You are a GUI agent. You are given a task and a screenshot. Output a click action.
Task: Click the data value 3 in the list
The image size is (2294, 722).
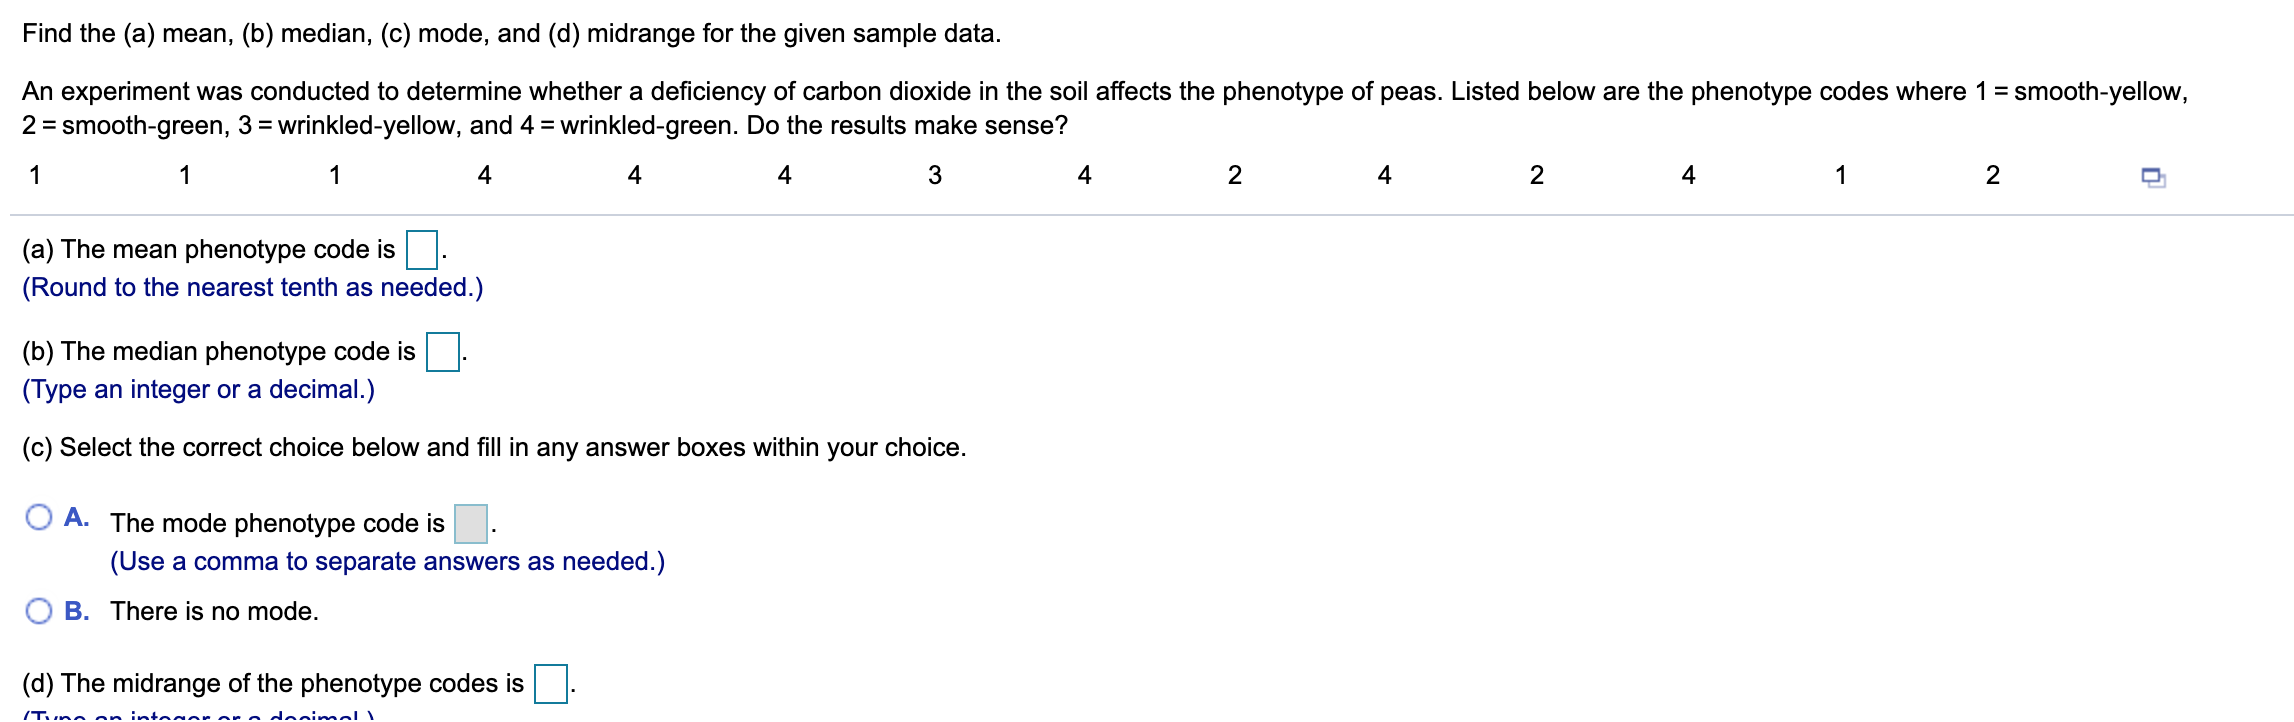934,176
